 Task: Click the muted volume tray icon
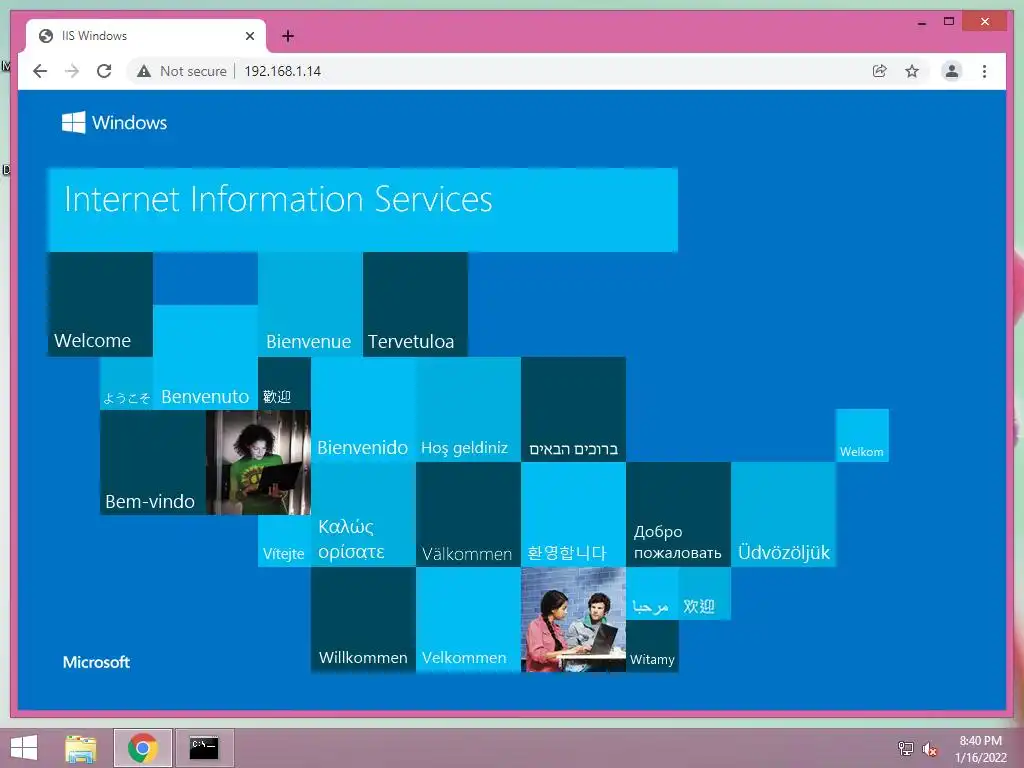coord(930,749)
